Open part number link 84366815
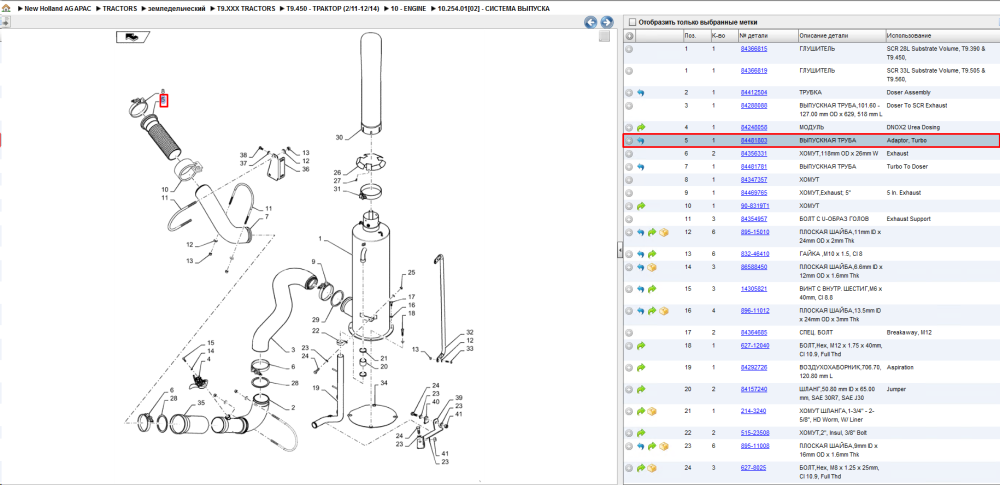 tap(753, 49)
